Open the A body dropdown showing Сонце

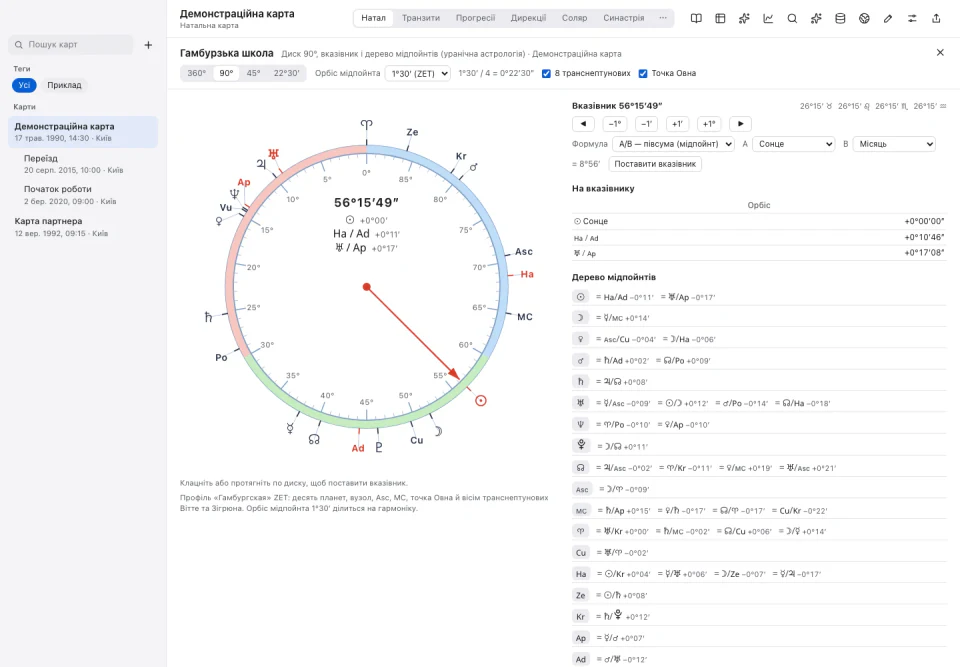[793, 144]
